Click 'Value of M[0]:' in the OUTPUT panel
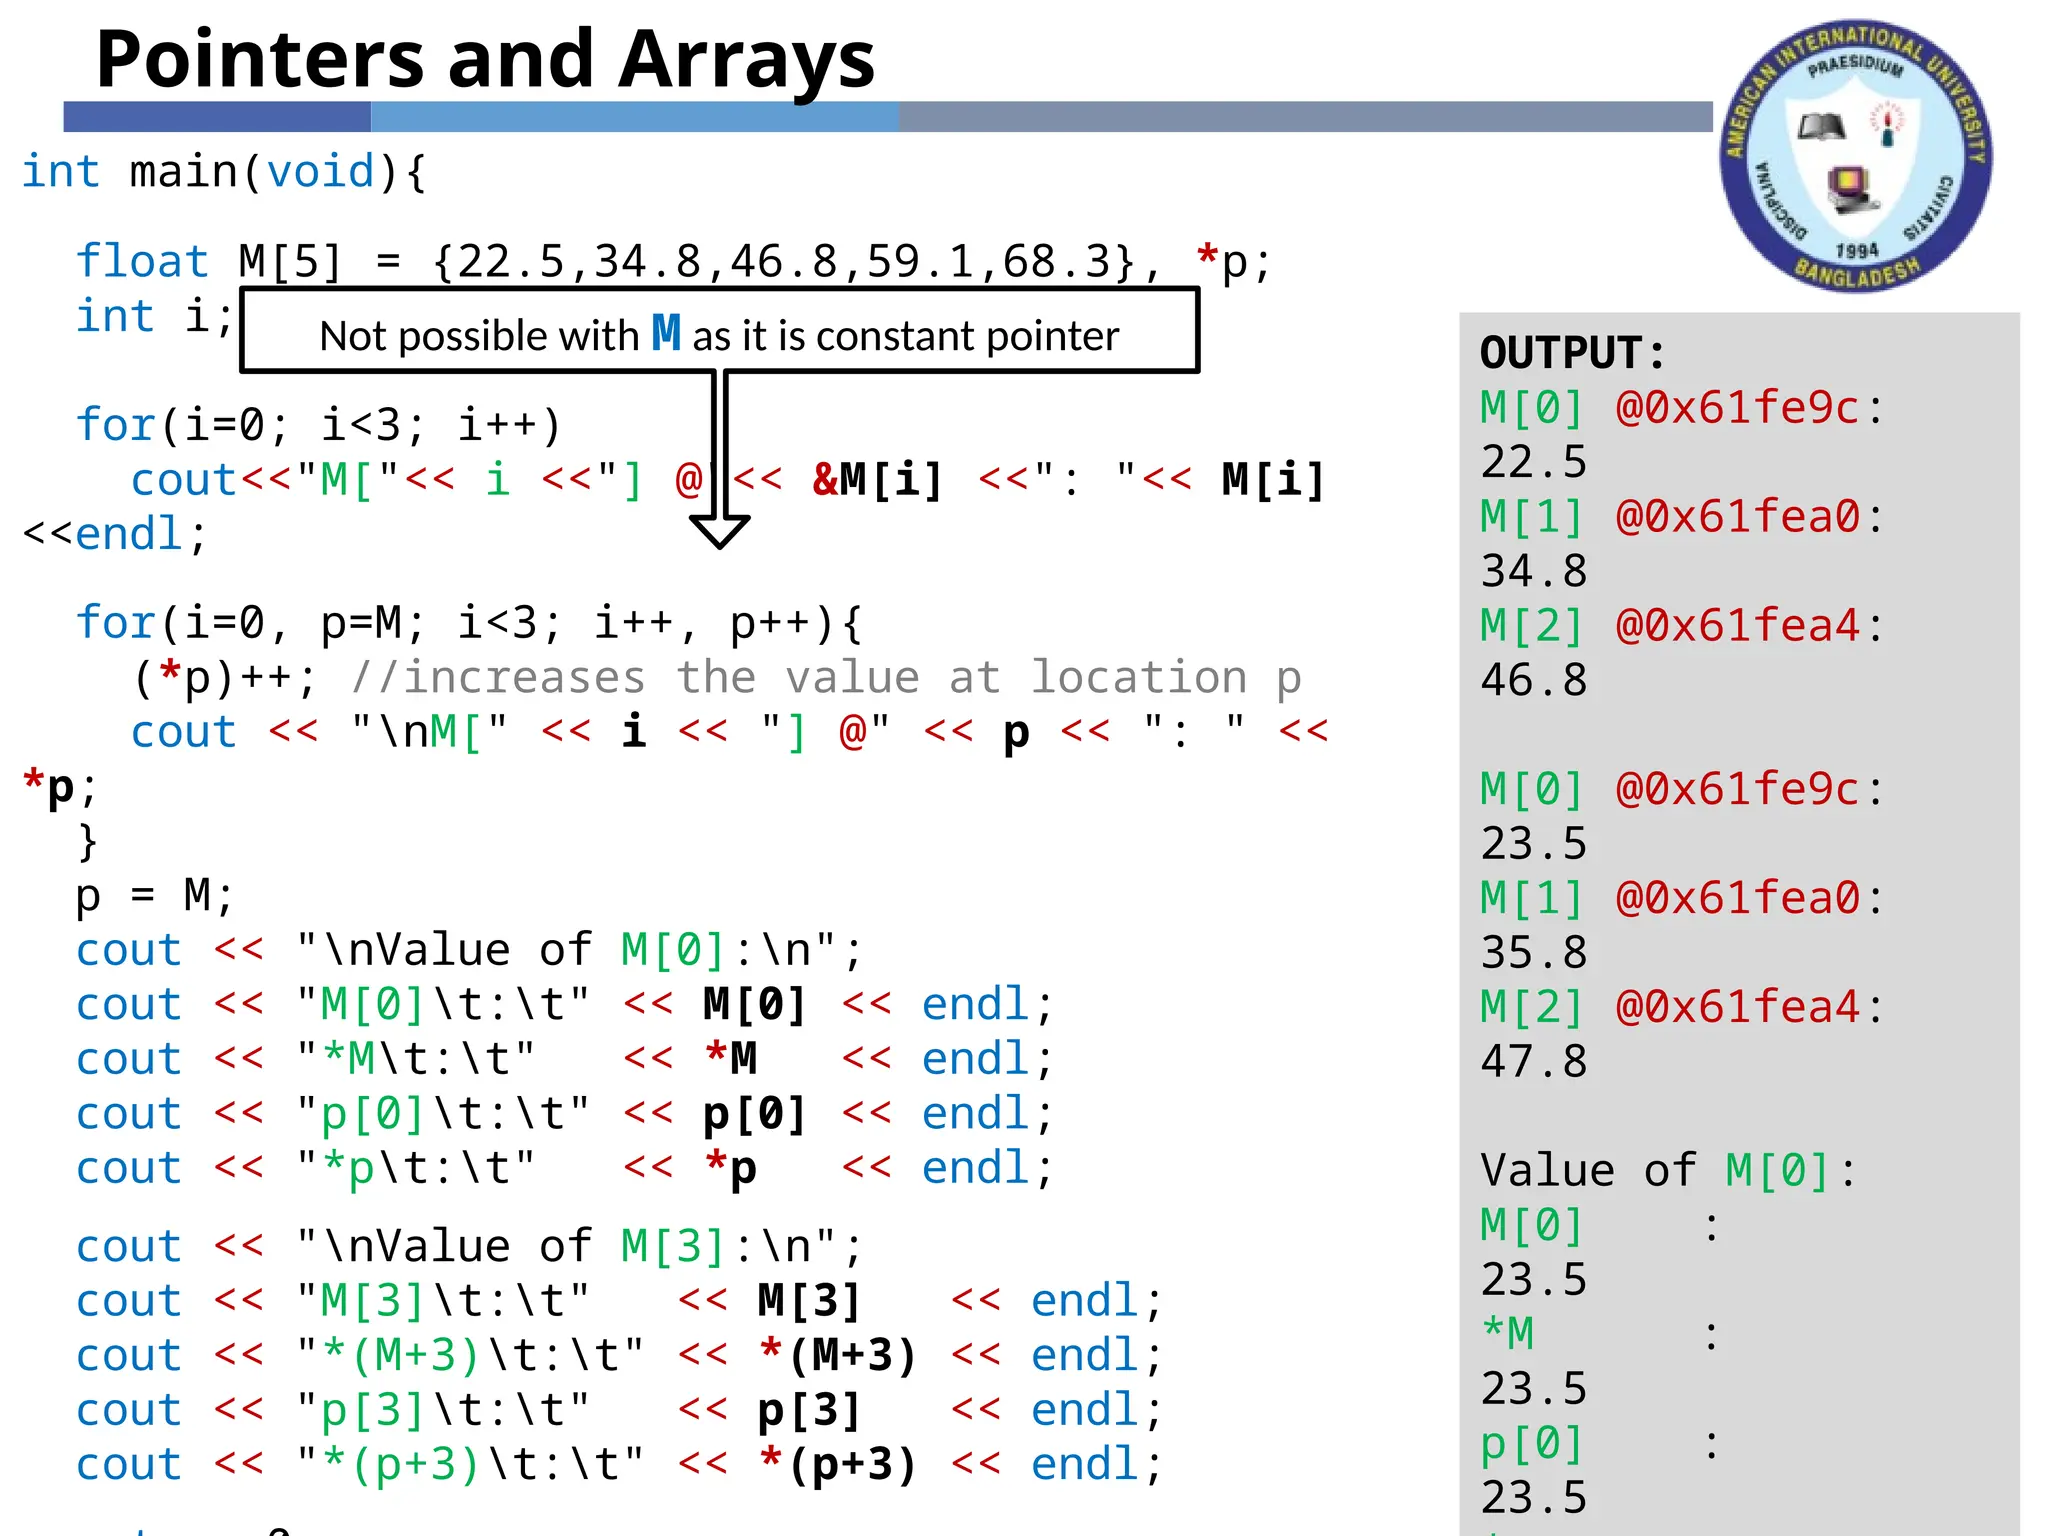The width and height of the screenshot is (2048, 1536). coord(1668,1171)
